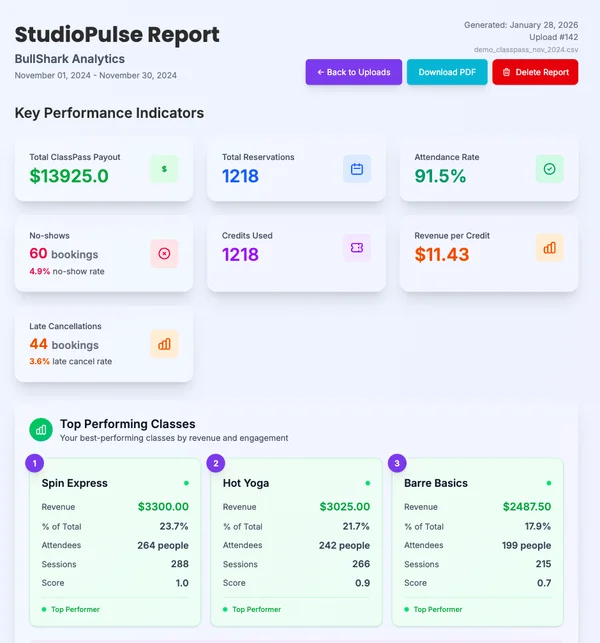Click the dollar sign payout icon
The width and height of the screenshot is (600, 643).
point(164,169)
